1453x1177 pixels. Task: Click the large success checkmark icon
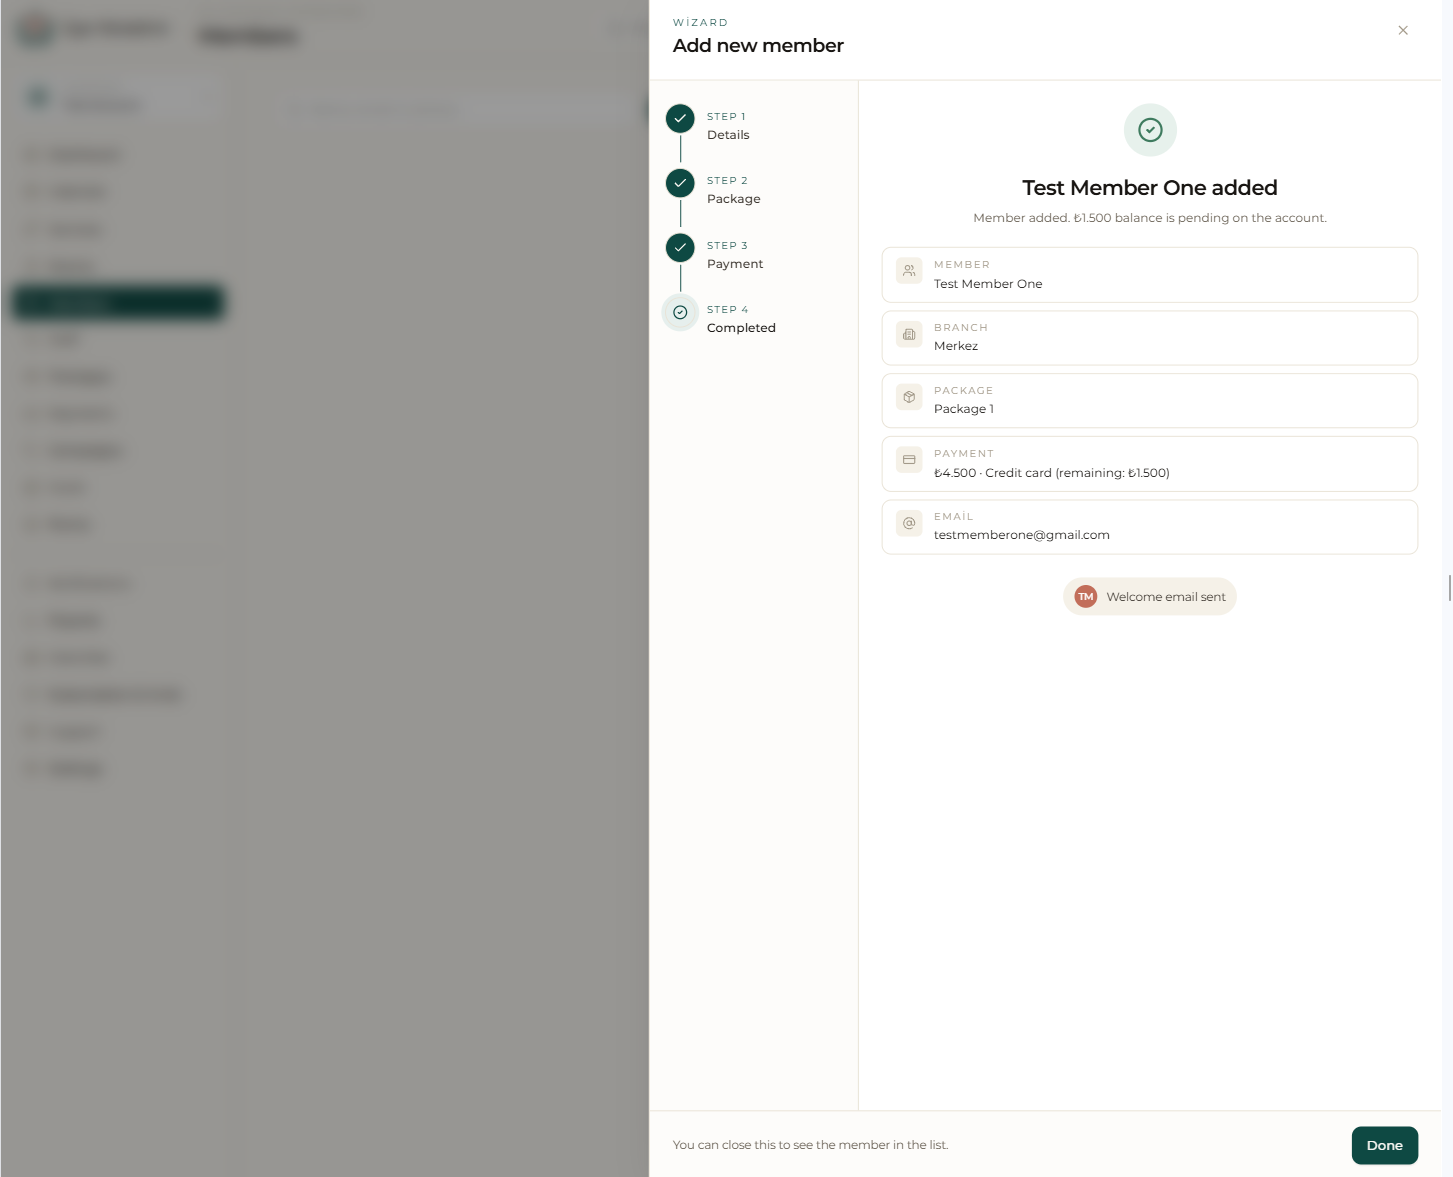1150,130
